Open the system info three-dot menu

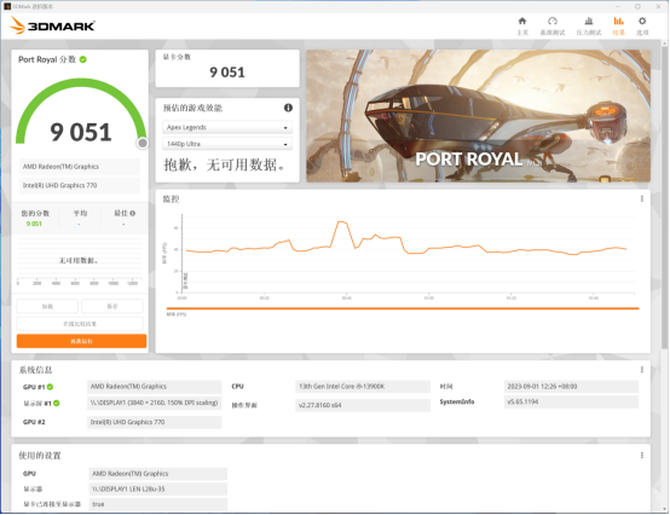tap(642, 370)
